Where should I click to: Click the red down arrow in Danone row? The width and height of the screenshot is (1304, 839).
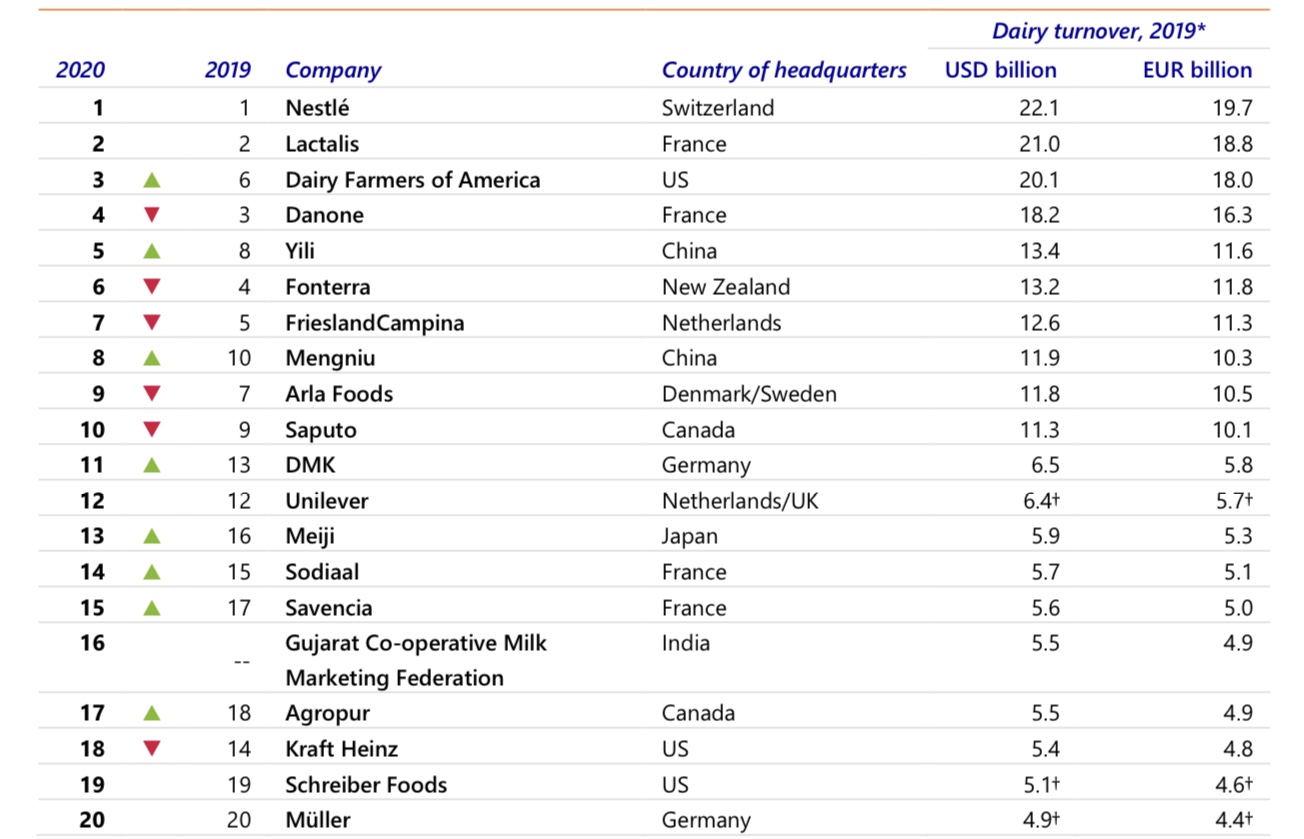(x=152, y=215)
